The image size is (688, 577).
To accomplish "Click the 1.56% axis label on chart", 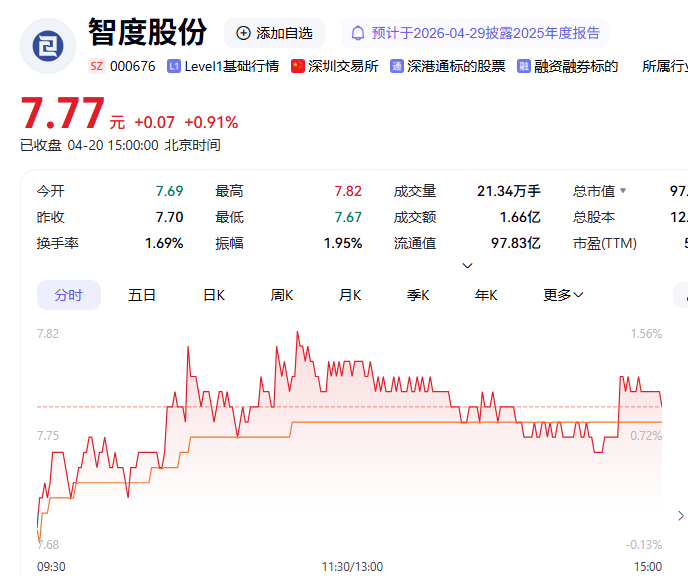I will 646,333.
